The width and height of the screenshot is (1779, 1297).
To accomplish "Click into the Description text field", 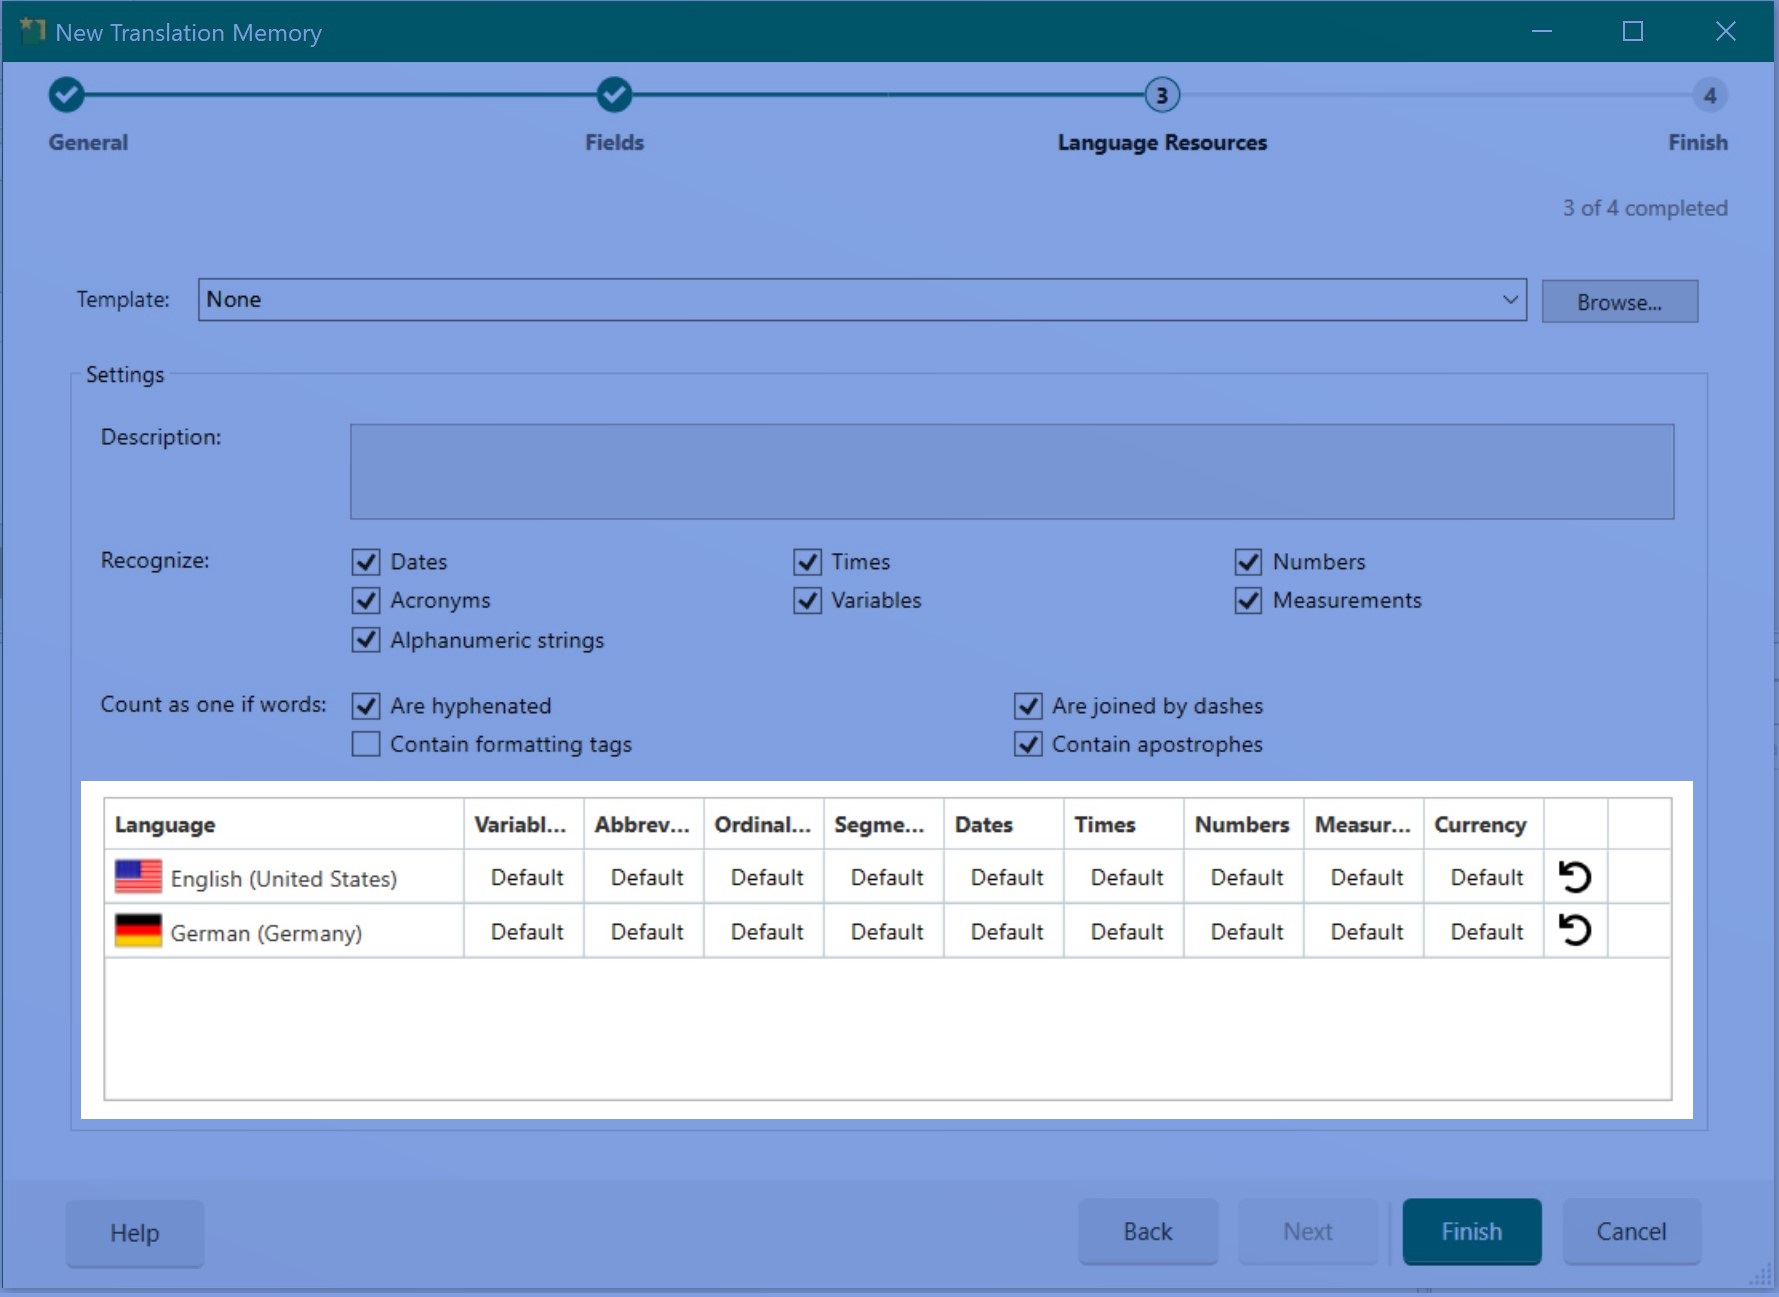I will 1011,471.
